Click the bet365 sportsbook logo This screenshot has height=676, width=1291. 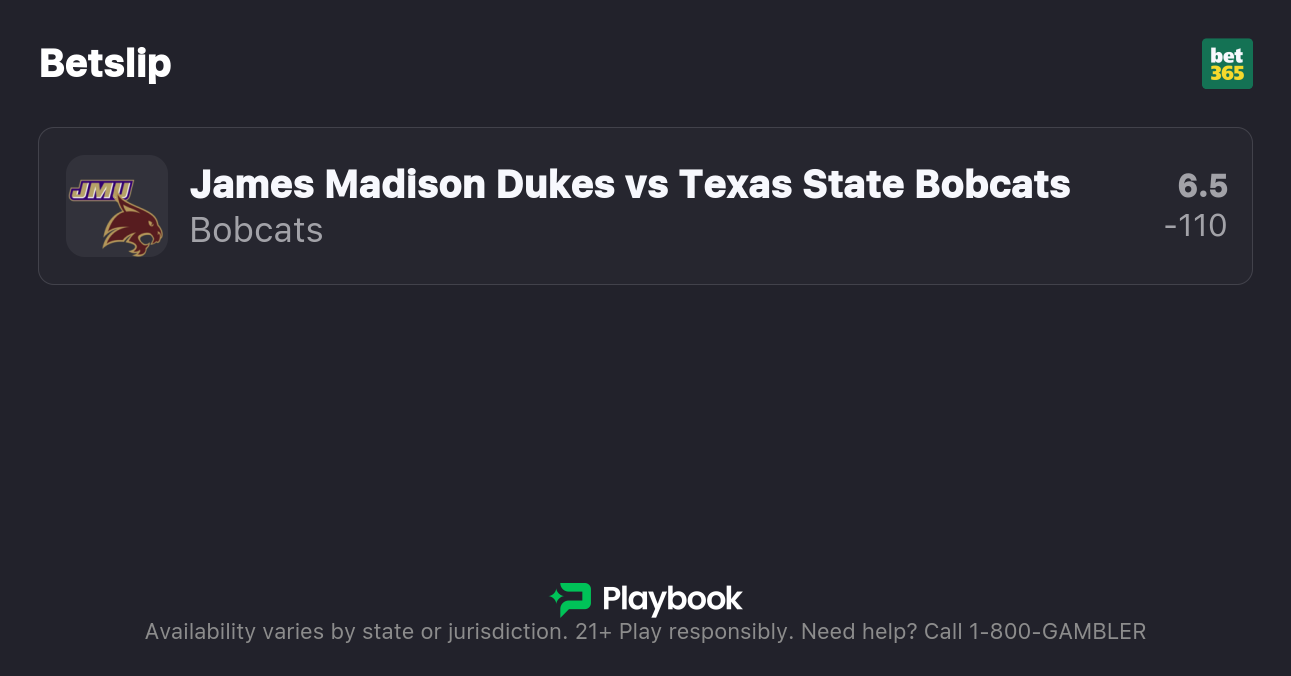point(1227,64)
